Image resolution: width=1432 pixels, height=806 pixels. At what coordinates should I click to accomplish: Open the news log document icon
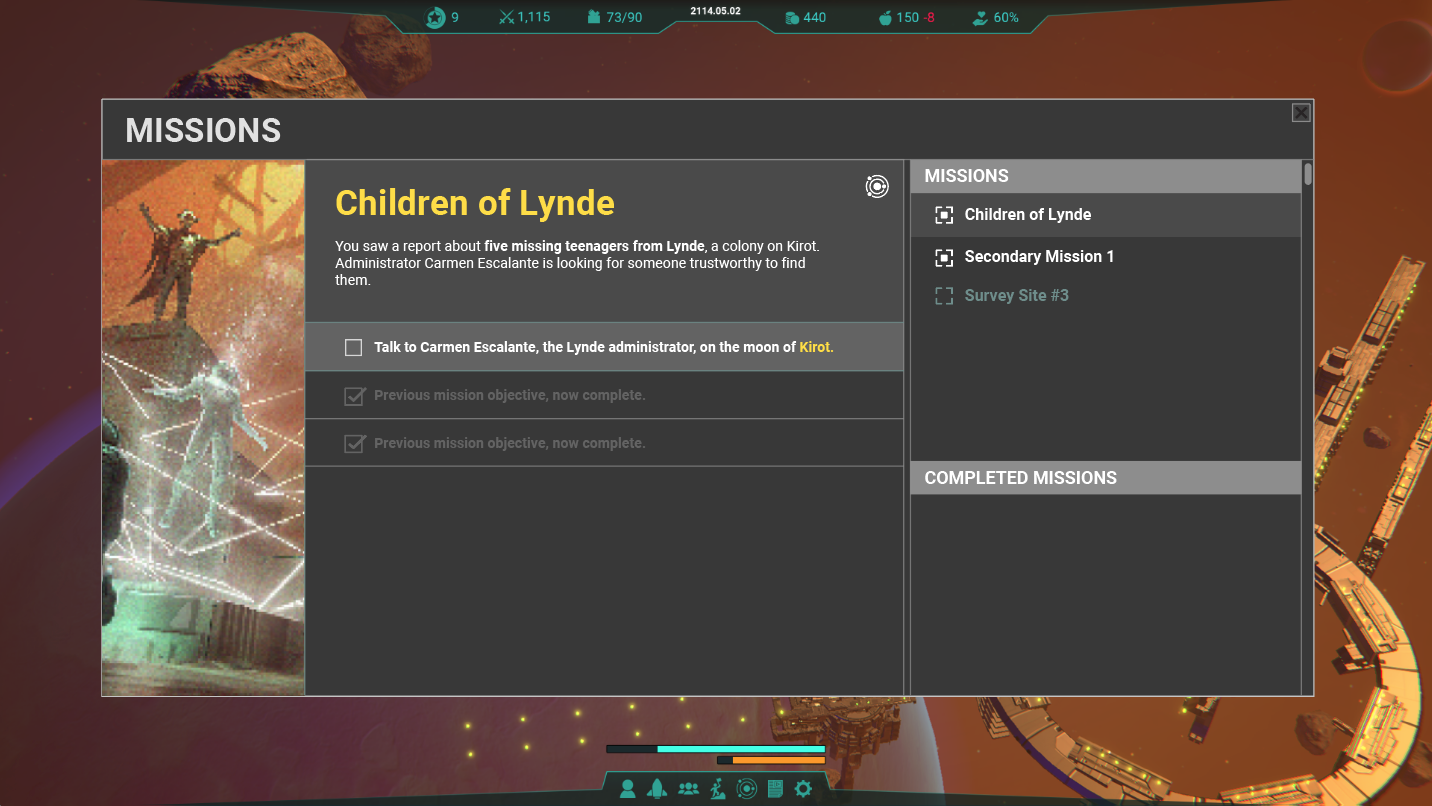point(774,789)
